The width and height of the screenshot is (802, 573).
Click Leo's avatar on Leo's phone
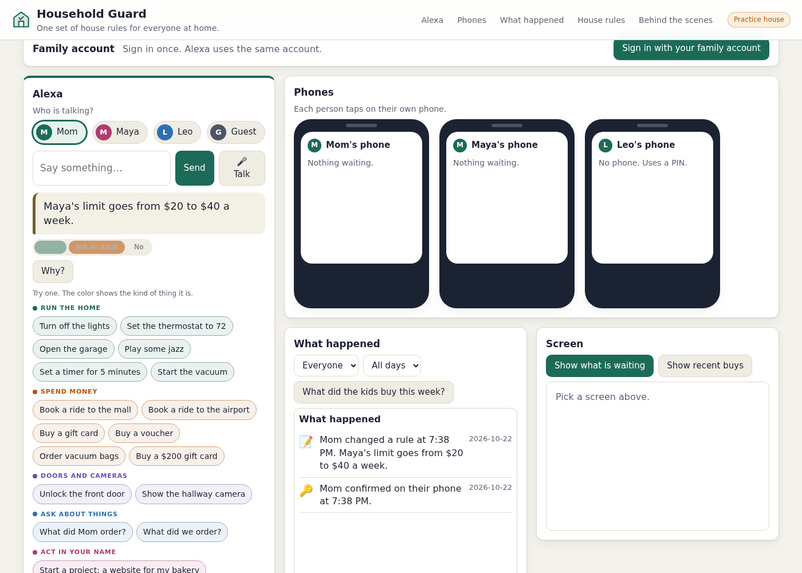(605, 145)
